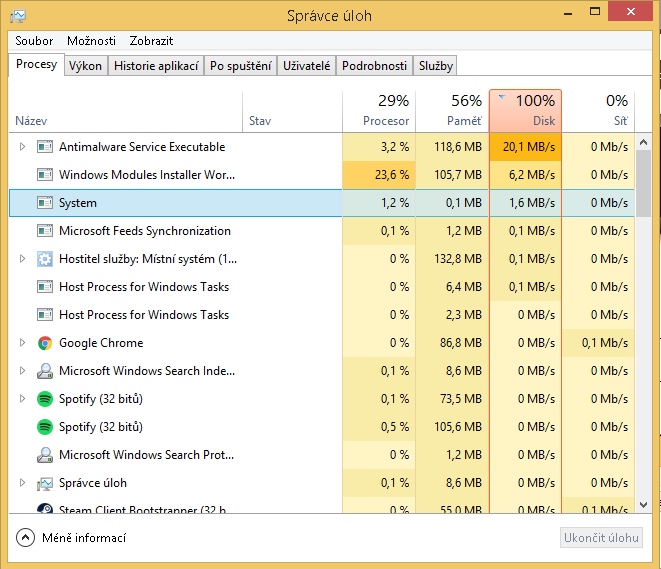Sort by the Název column header
The width and height of the screenshot is (661, 569).
pyautogui.click(x=126, y=111)
